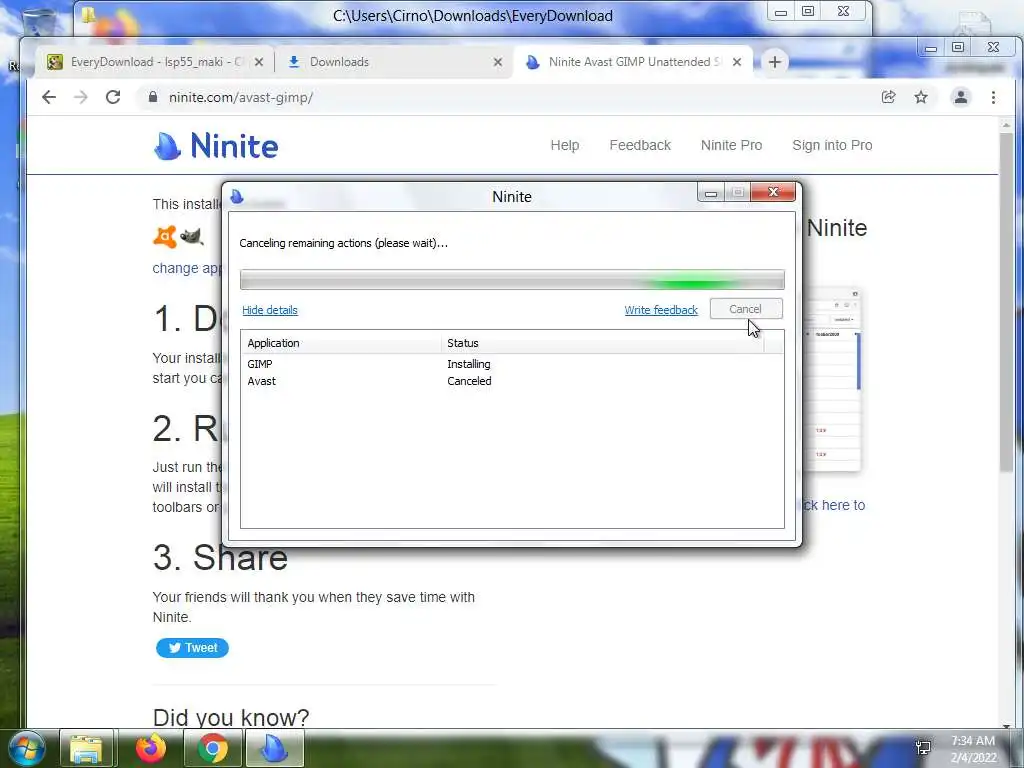Share this page icon in address bar
This screenshot has width=1024, height=768.
tap(888, 97)
